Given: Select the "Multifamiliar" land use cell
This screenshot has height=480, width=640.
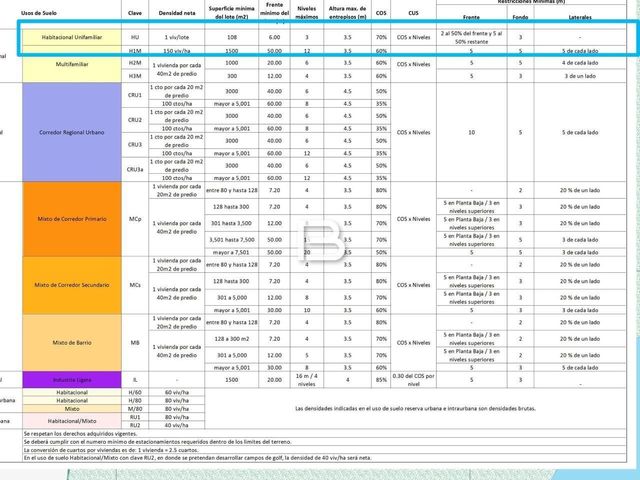Looking at the screenshot, I should [72, 64].
